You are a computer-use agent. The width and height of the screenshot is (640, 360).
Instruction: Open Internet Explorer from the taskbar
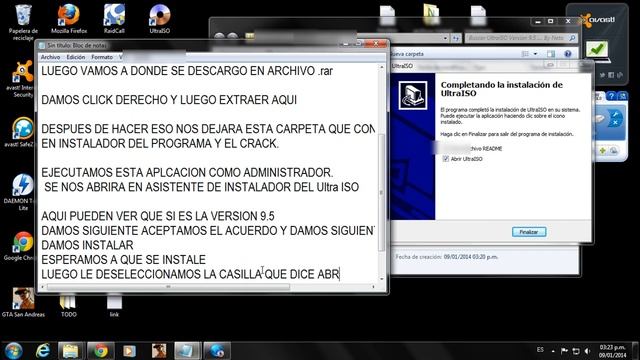[43, 351]
